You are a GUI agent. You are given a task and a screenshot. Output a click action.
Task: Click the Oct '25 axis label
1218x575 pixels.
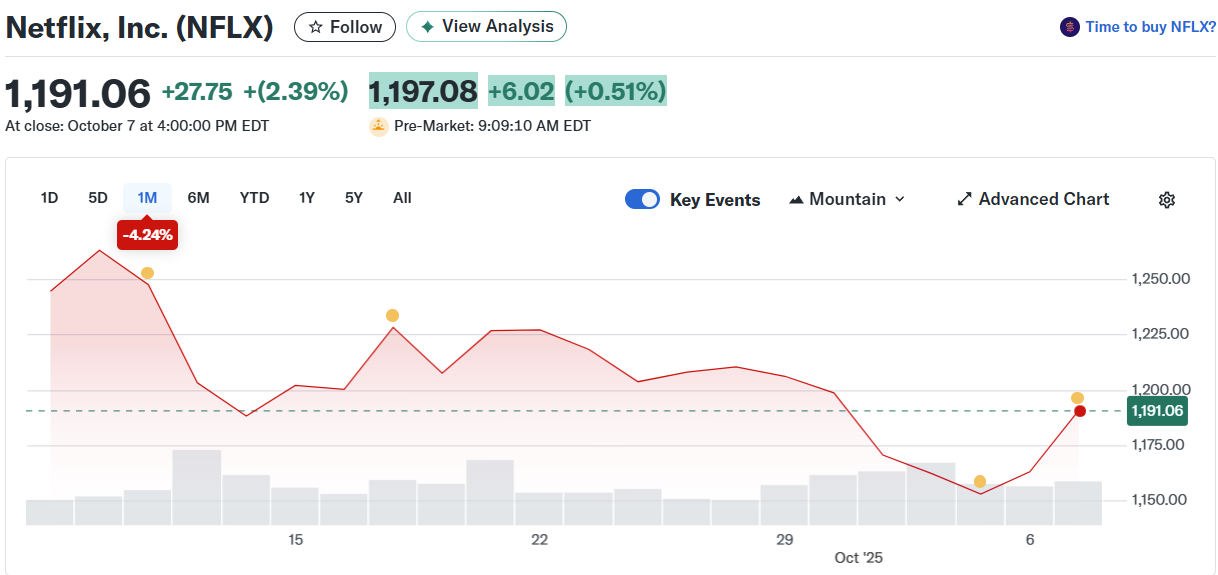click(859, 558)
